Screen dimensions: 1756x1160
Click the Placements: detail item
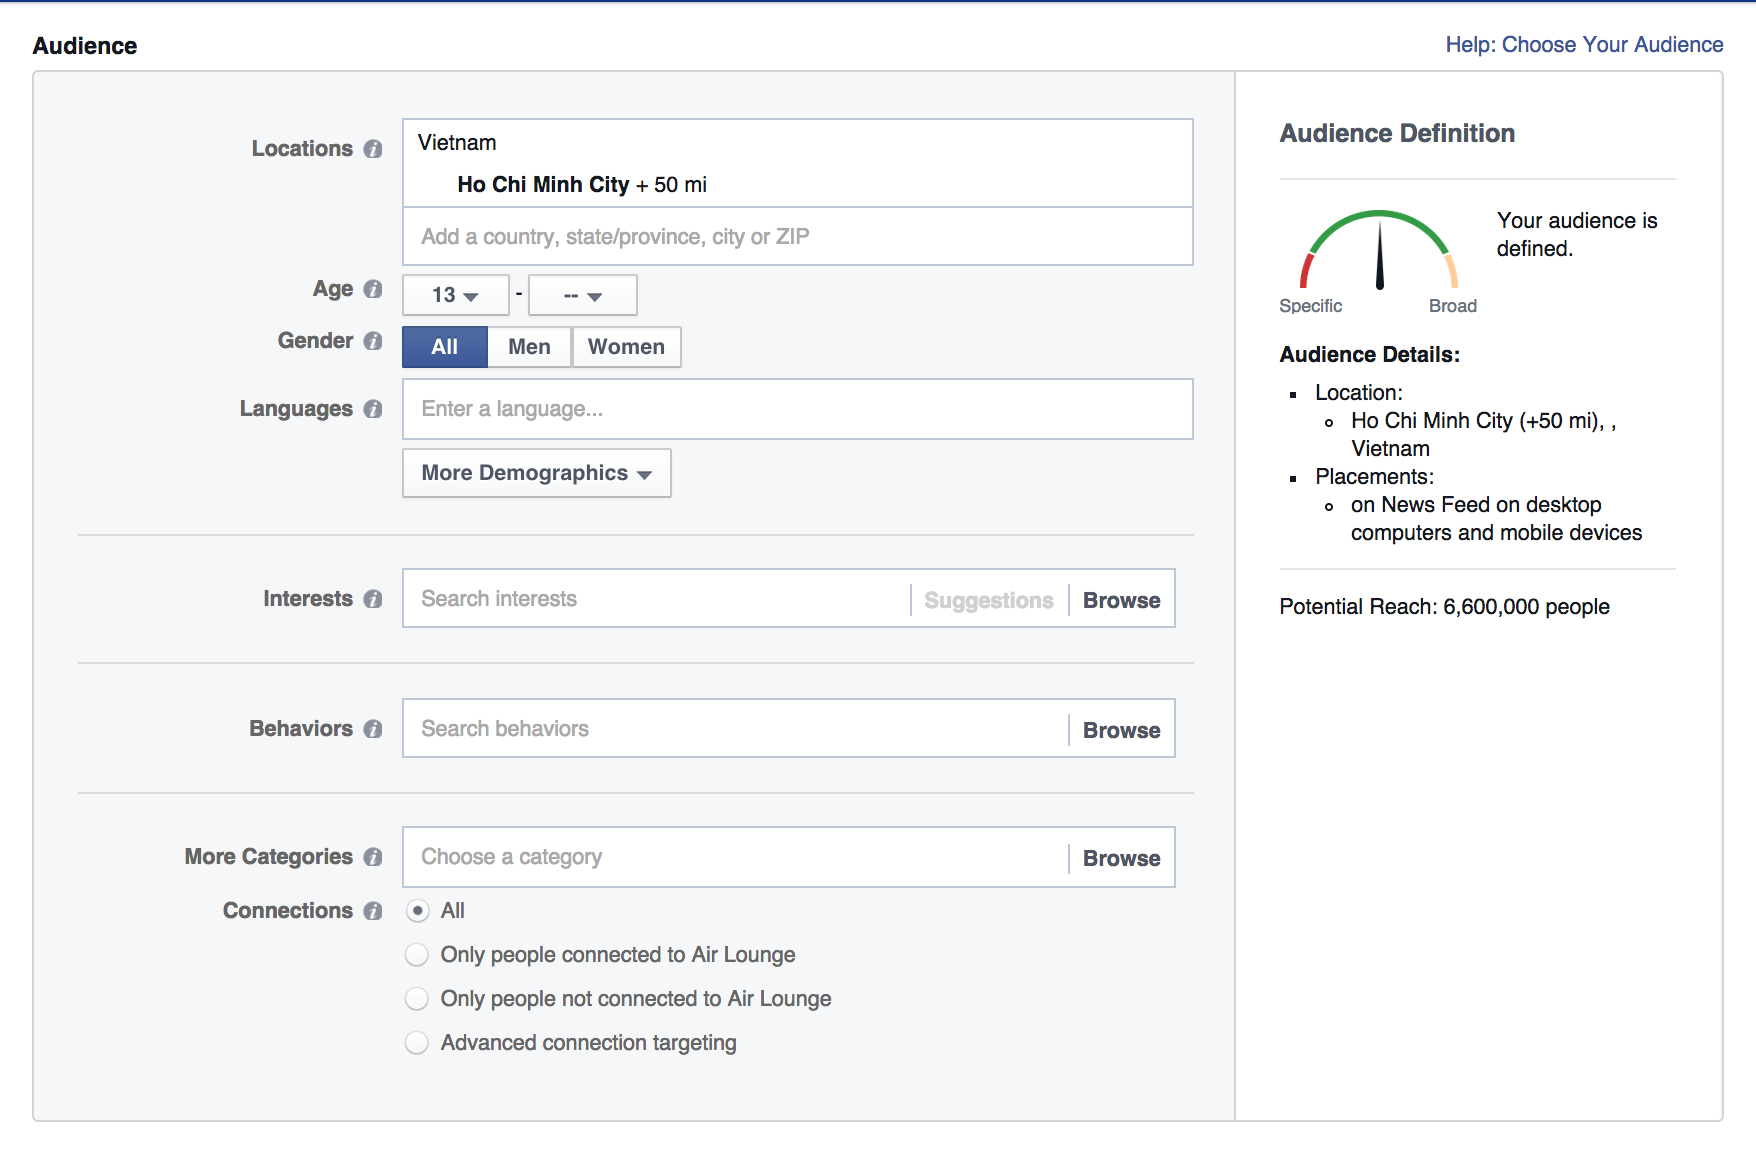1375,477
